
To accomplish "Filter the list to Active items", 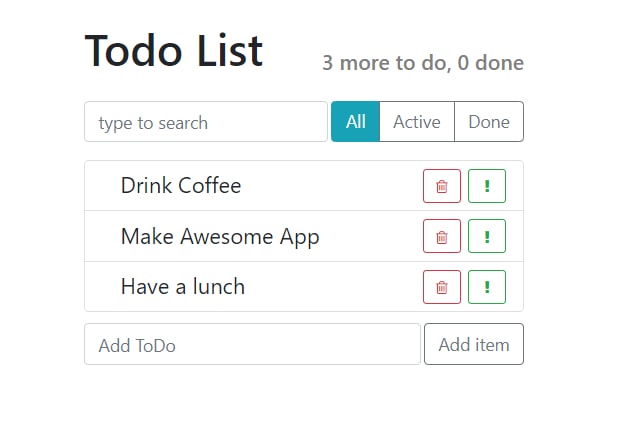I will pyautogui.click(x=417, y=122).
